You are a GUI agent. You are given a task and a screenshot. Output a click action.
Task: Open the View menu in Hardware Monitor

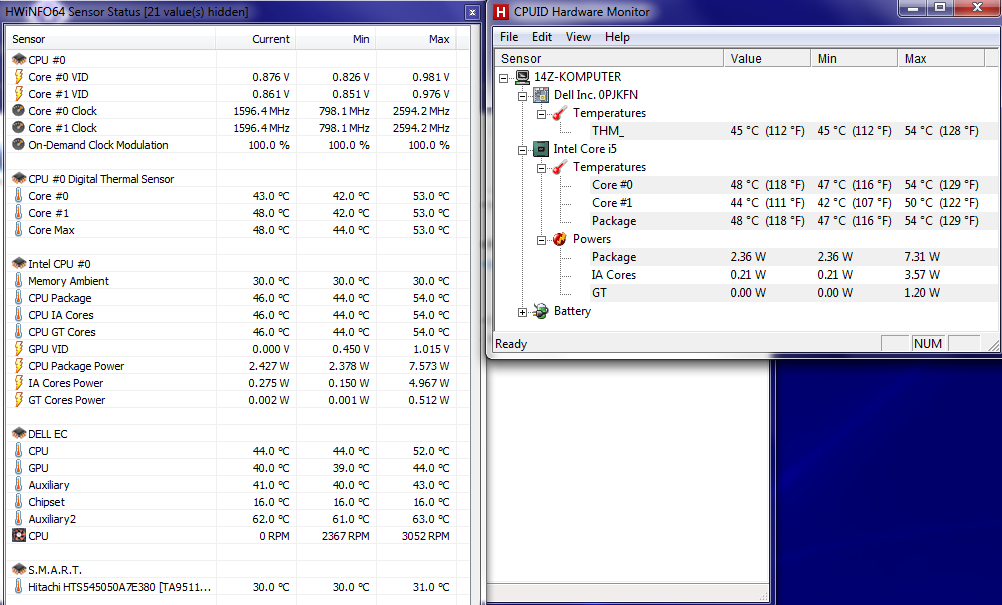tap(578, 37)
